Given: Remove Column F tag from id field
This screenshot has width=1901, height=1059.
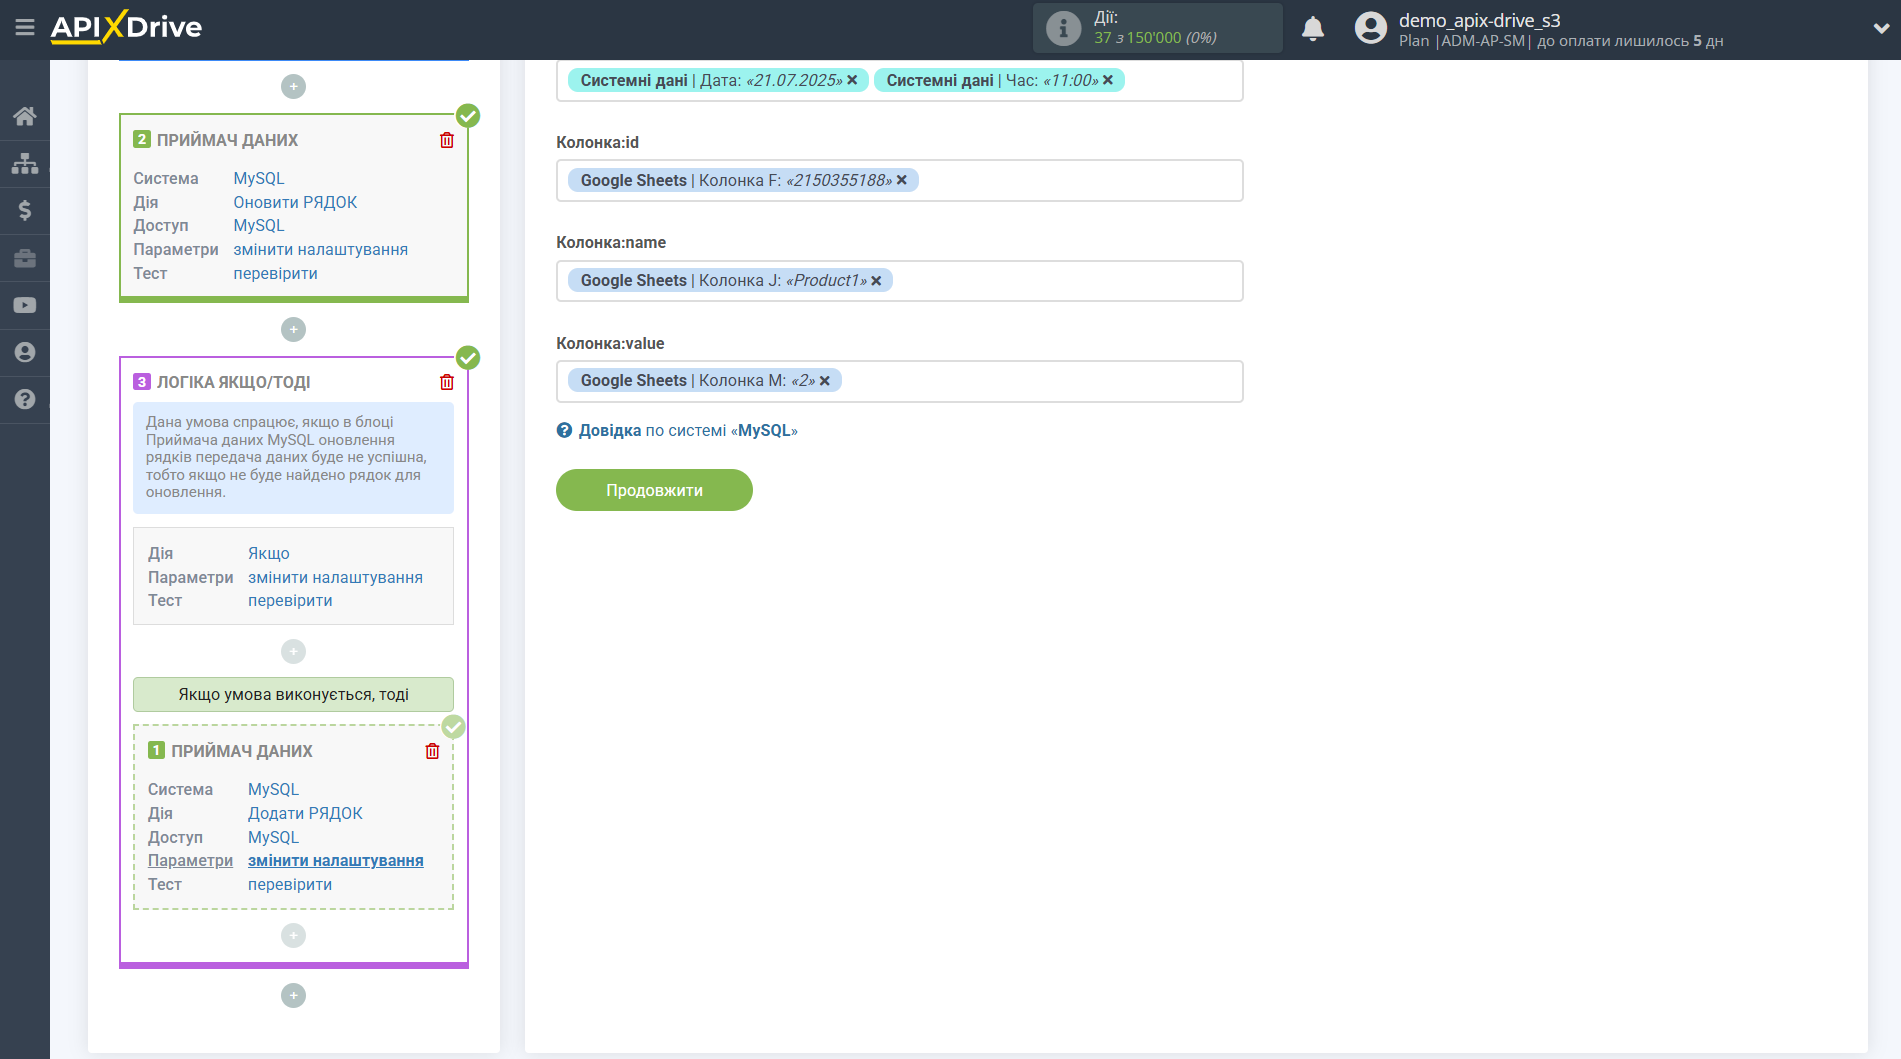Looking at the screenshot, I should [x=901, y=180].
